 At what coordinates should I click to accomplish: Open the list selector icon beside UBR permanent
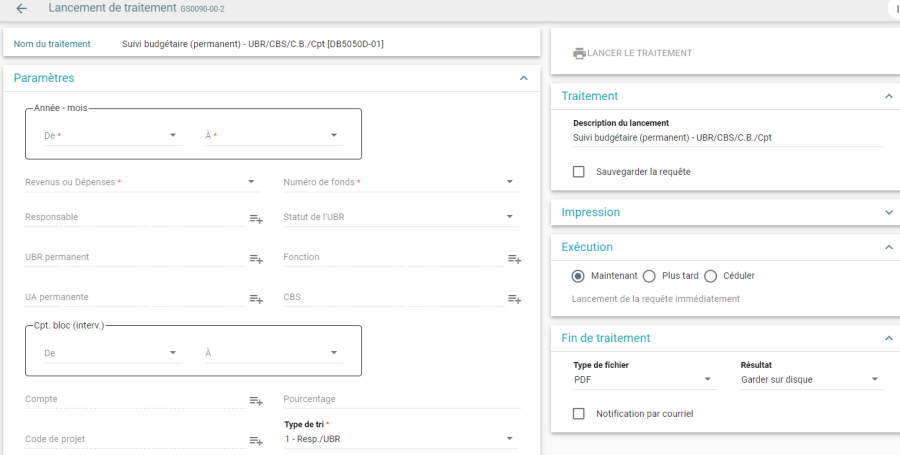pos(256,259)
